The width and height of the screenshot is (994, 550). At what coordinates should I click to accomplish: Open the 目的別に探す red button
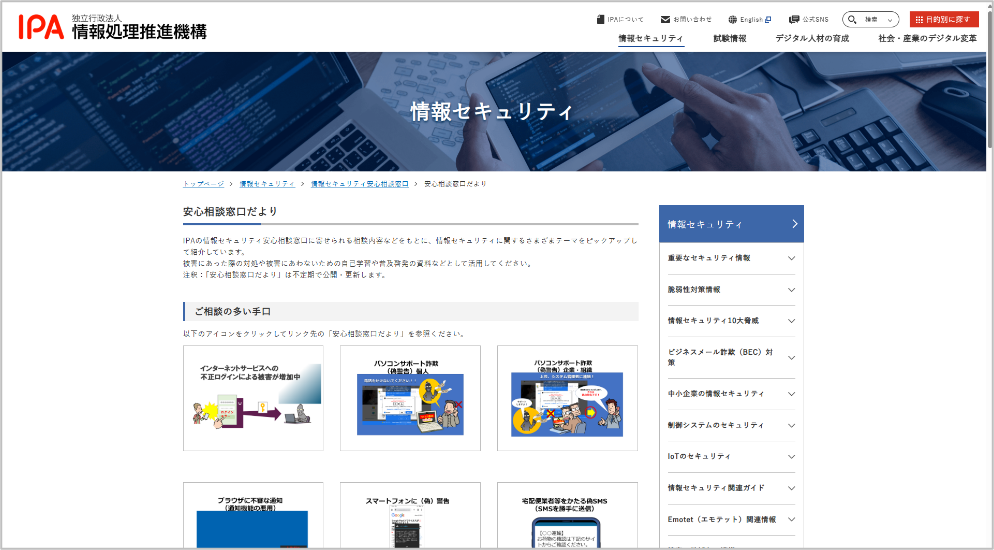pos(944,20)
